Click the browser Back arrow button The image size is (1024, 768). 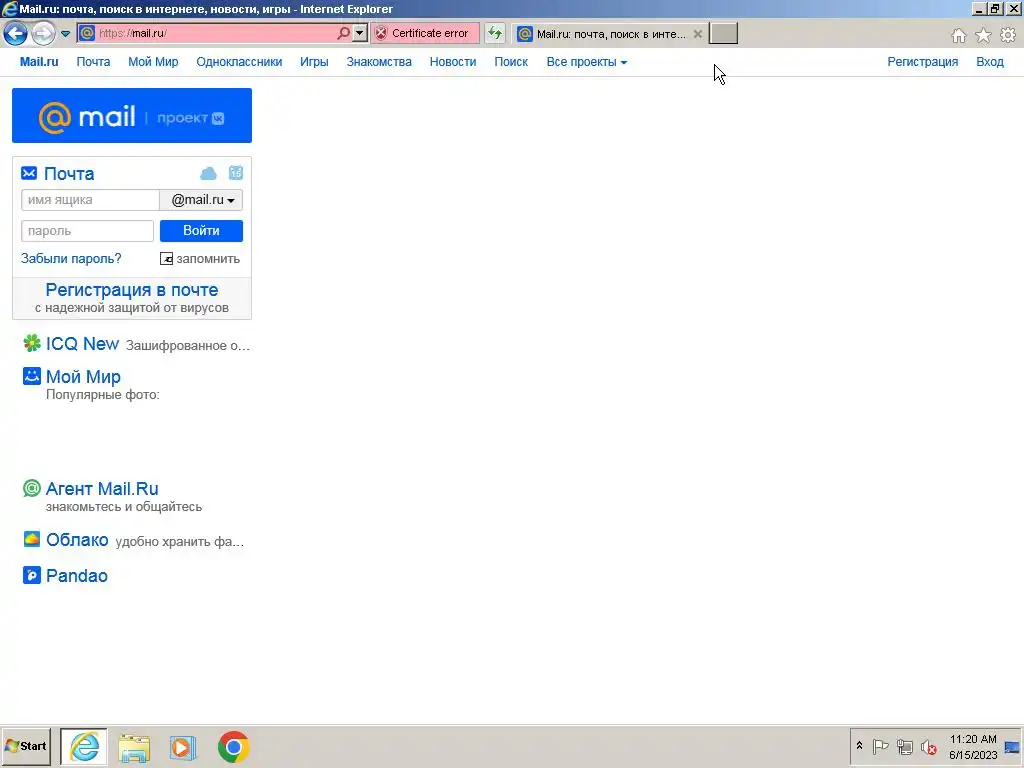16,33
